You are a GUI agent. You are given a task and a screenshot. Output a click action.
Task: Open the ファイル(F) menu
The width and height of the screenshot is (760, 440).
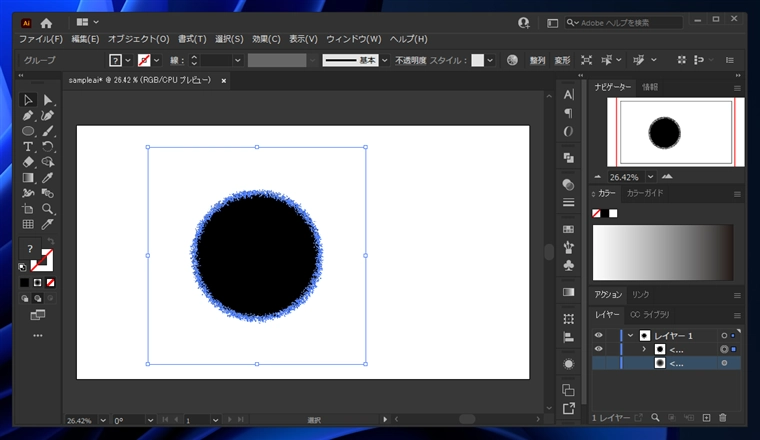(x=41, y=39)
